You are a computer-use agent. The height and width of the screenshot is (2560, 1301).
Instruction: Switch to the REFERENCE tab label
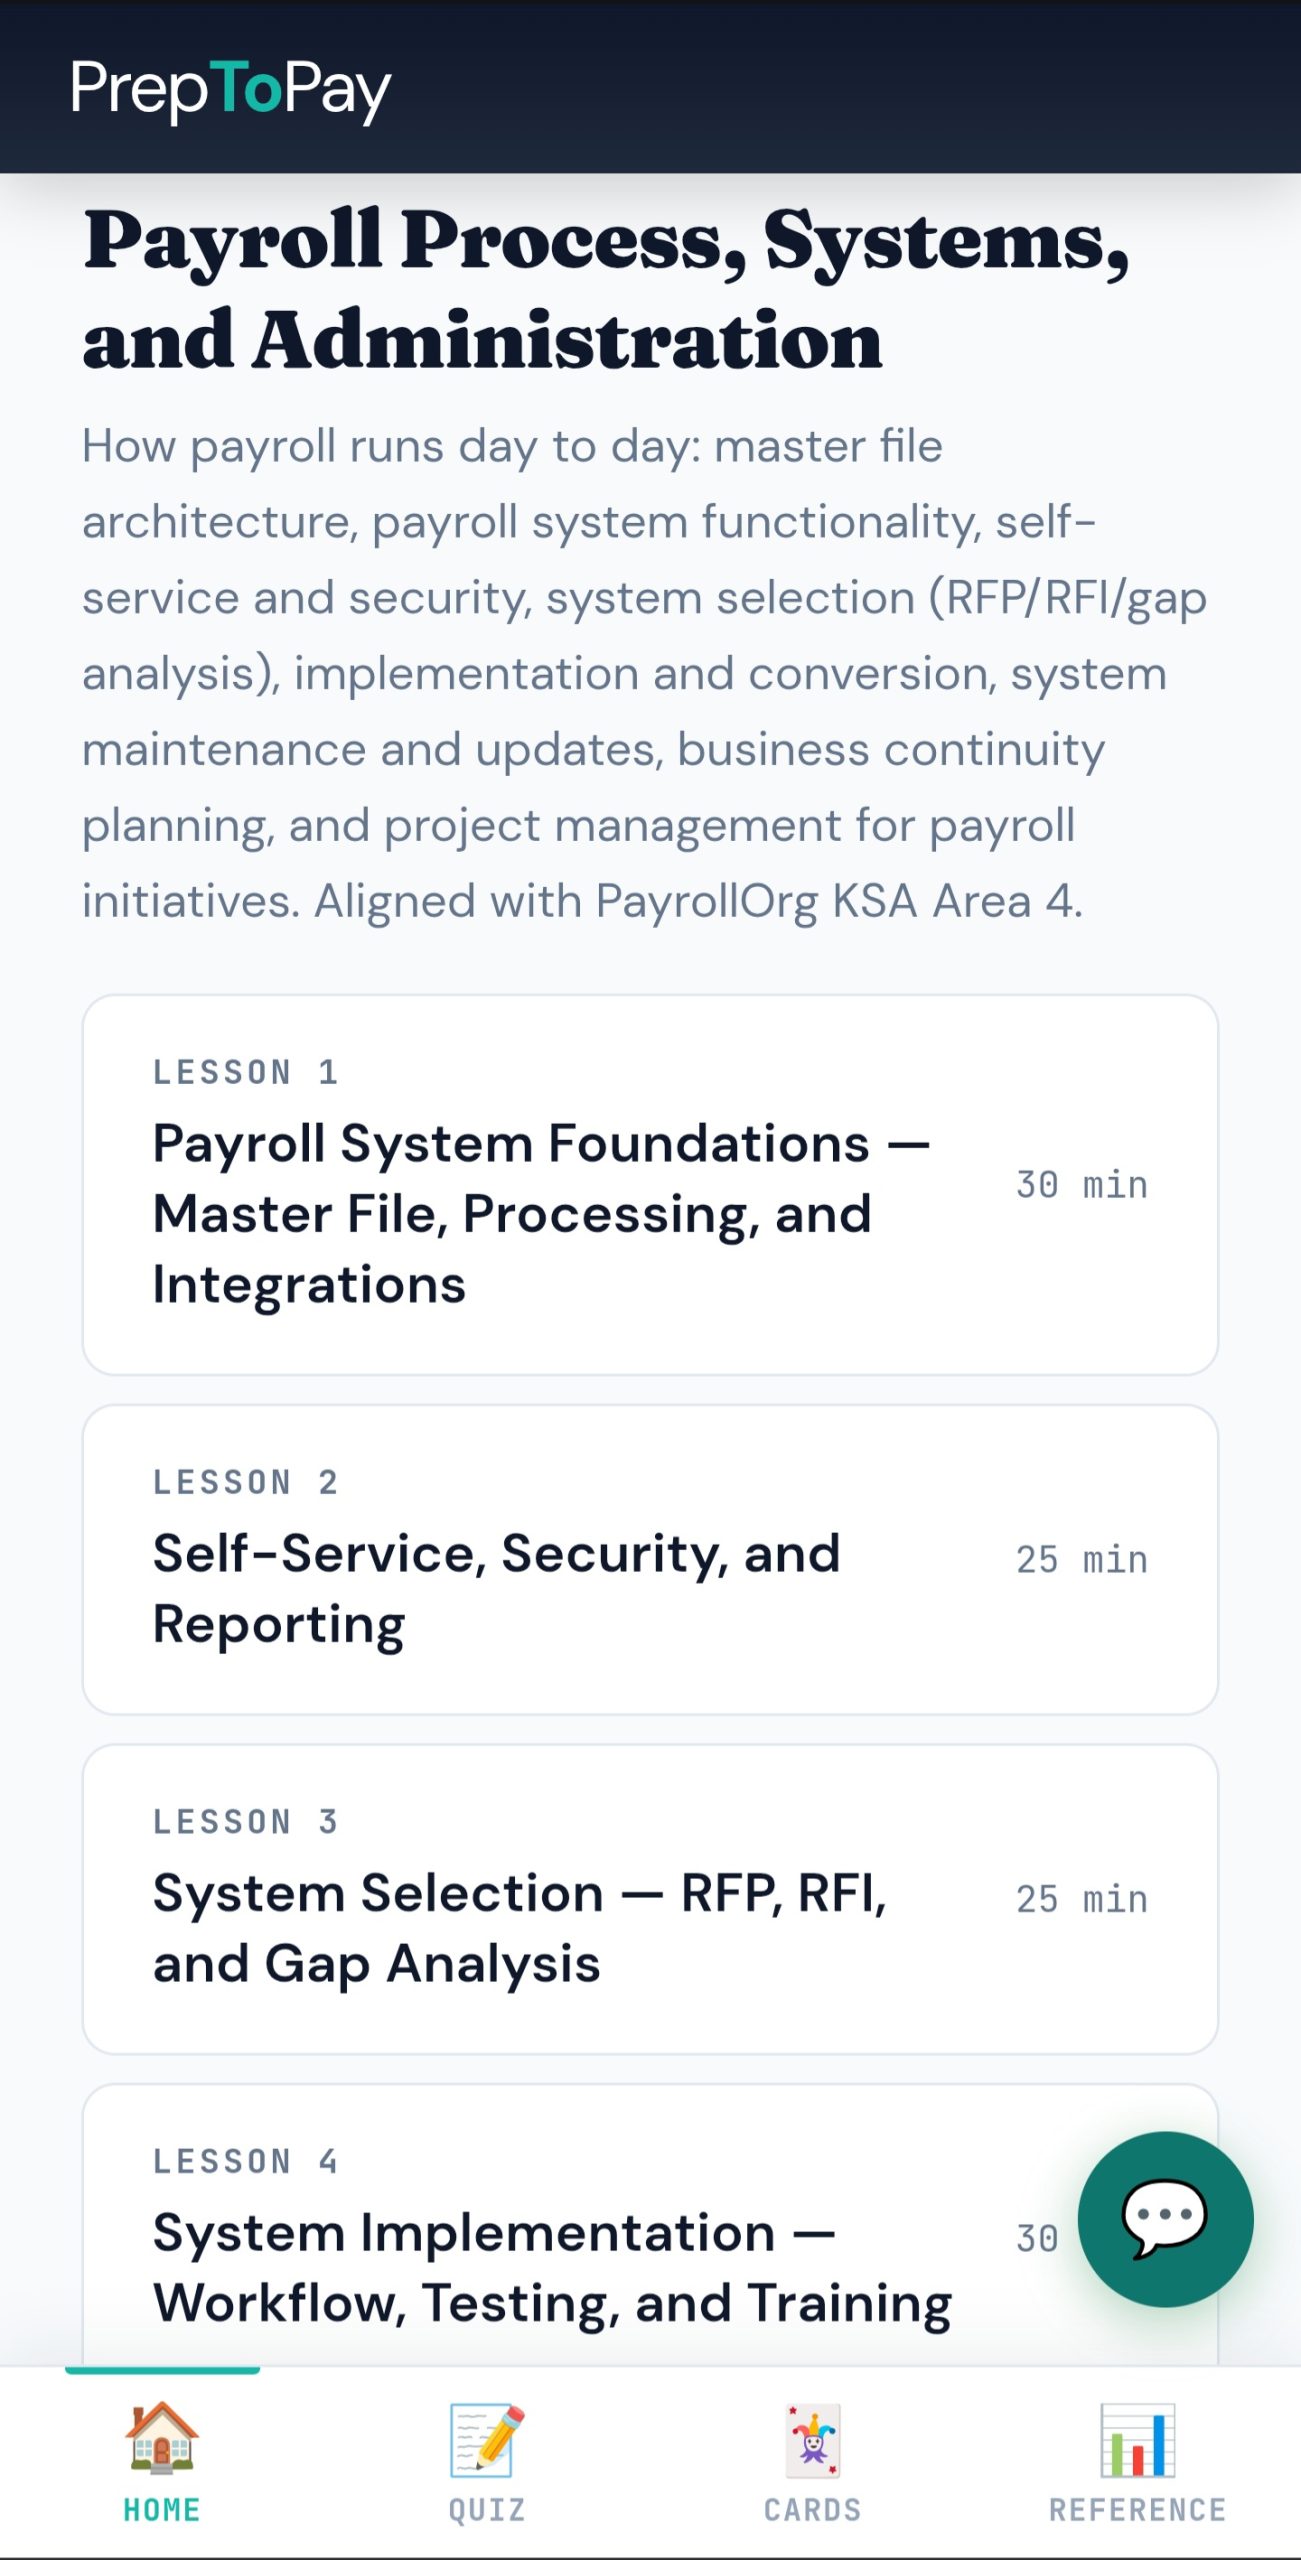pyautogui.click(x=1137, y=2509)
